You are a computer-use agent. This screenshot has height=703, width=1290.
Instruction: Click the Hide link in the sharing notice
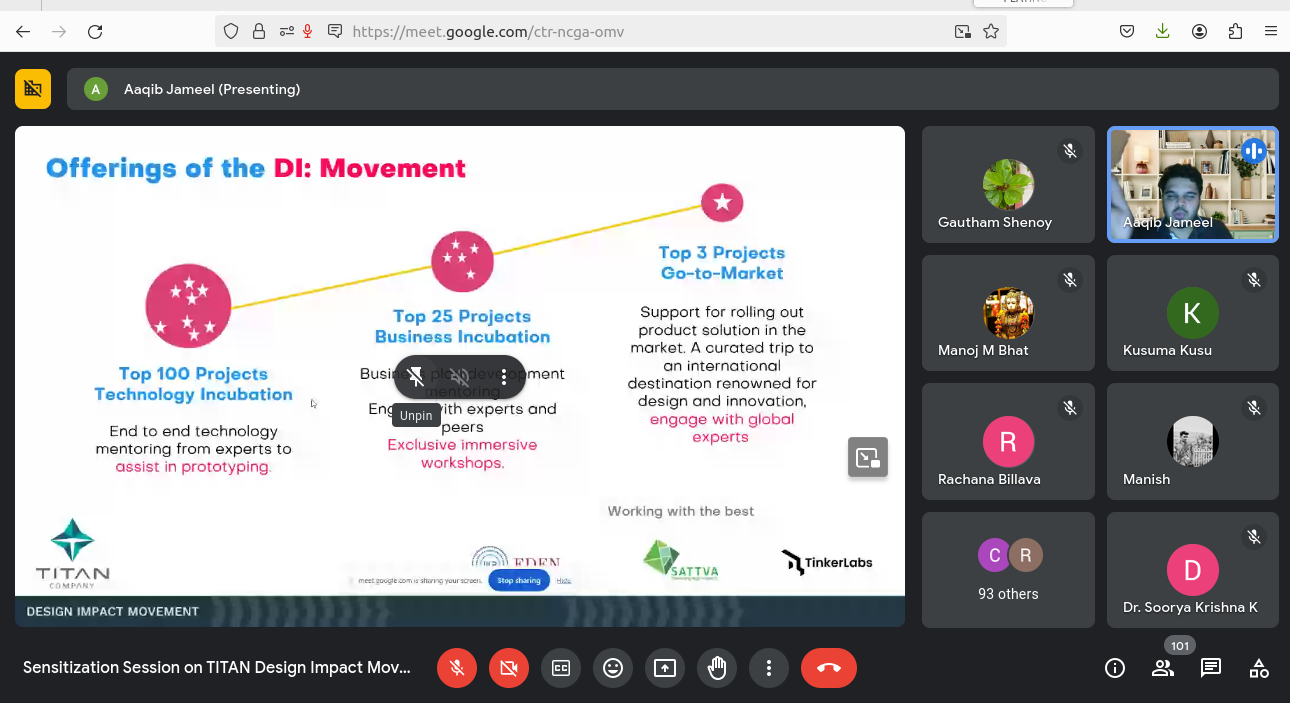pyautogui.click(x=564, y=580)
